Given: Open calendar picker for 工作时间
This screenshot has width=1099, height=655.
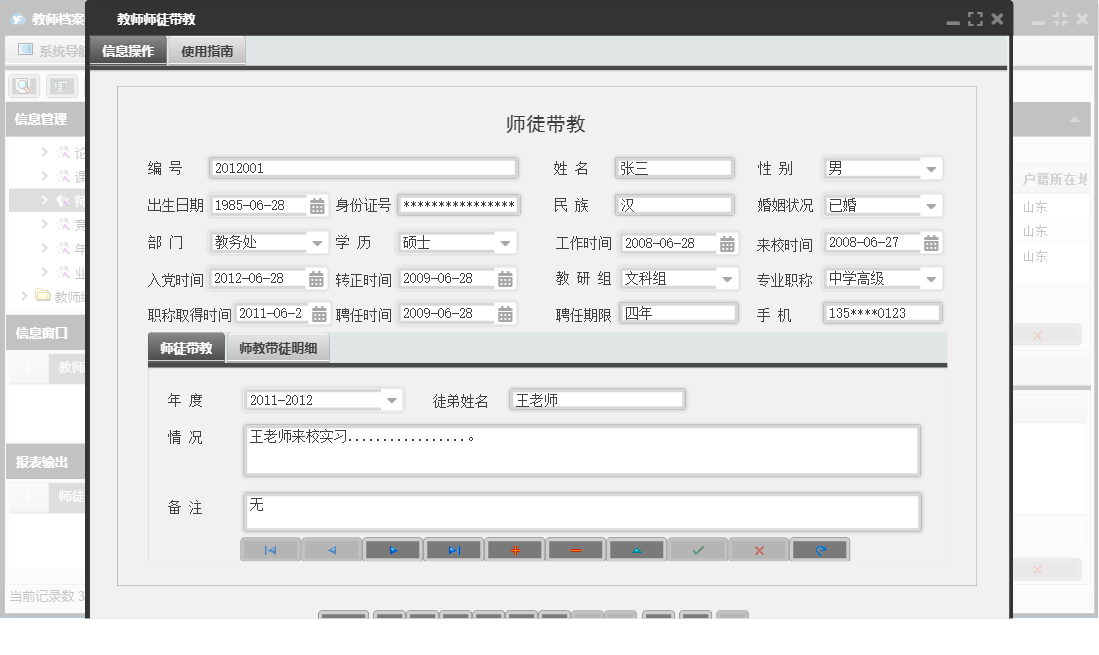Looking at the screenshot, I should pyautogui.click(x=728, y=244).
